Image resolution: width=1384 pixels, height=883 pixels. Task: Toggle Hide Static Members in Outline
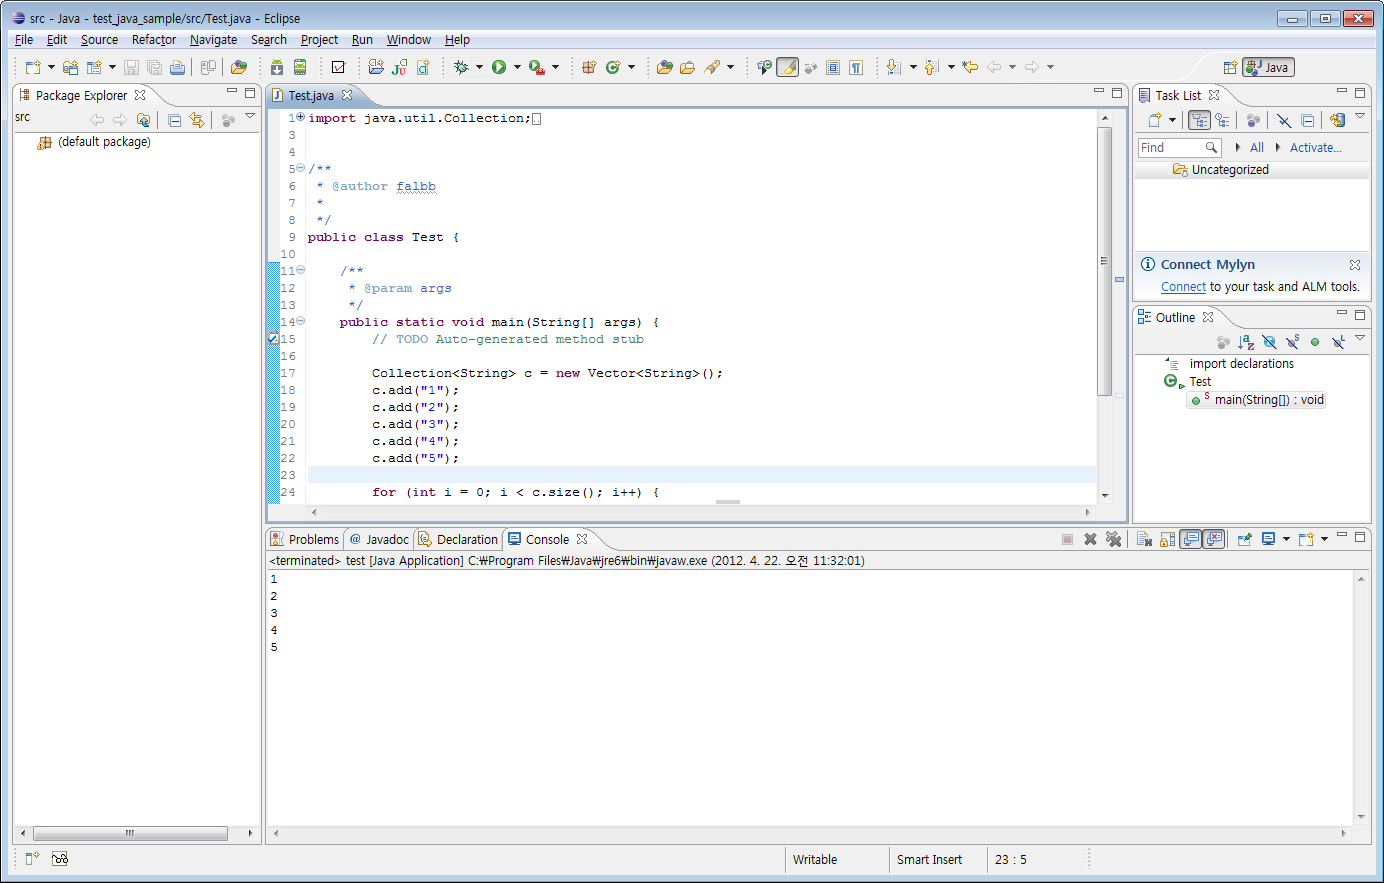[1292, 342]
